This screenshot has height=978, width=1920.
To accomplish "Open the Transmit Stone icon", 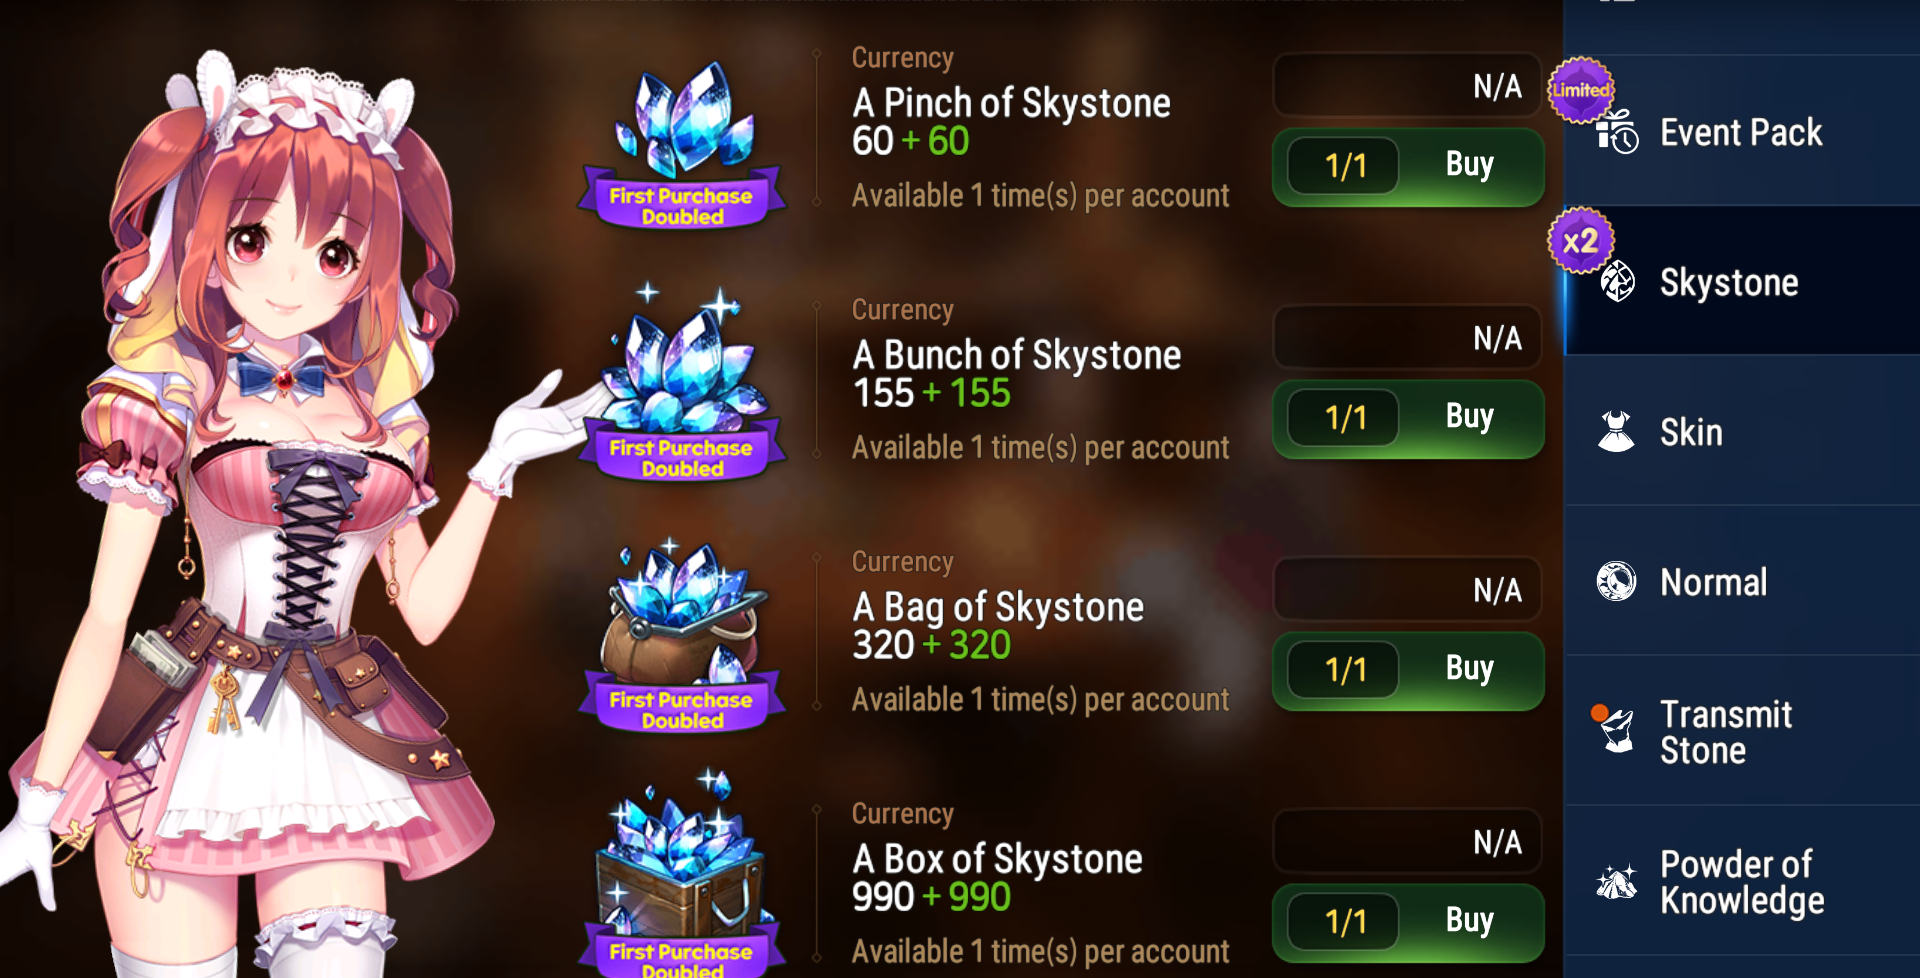I will (x=1616, y=731).
